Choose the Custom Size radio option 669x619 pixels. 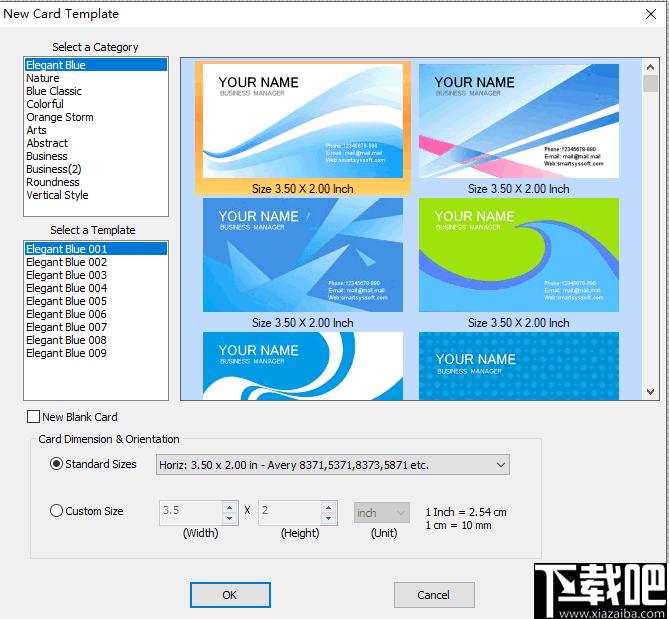point(56,511)
